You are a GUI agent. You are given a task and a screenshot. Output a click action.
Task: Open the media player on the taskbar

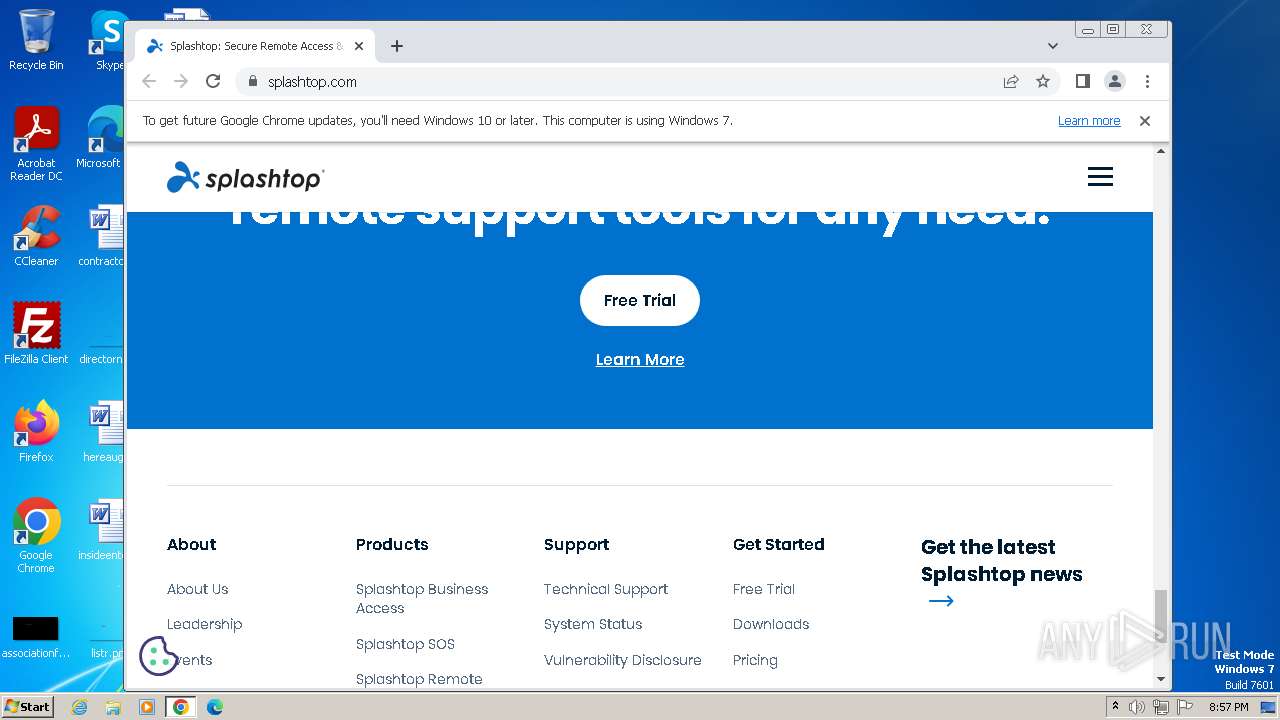[147, 707]
